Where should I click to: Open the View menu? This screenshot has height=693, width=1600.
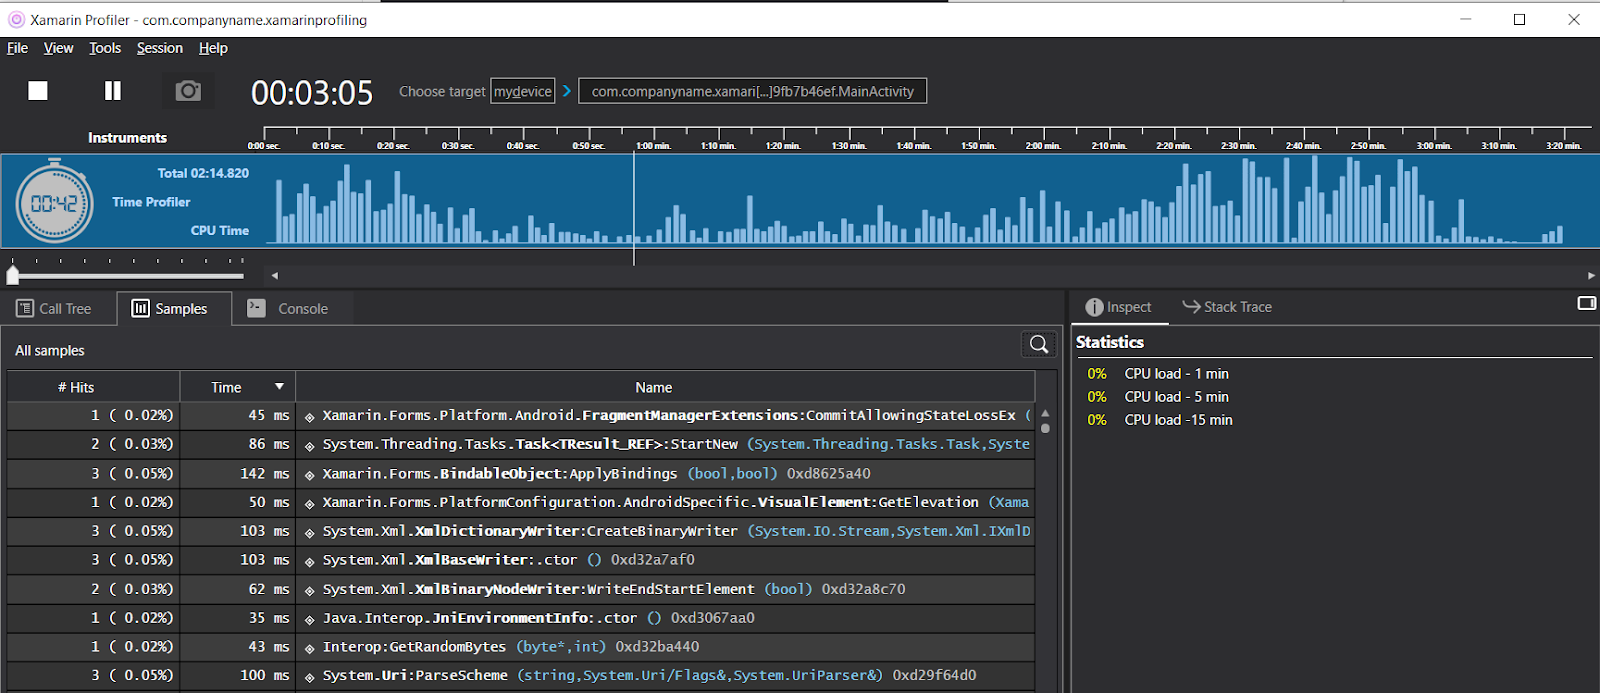pos(58,48)
